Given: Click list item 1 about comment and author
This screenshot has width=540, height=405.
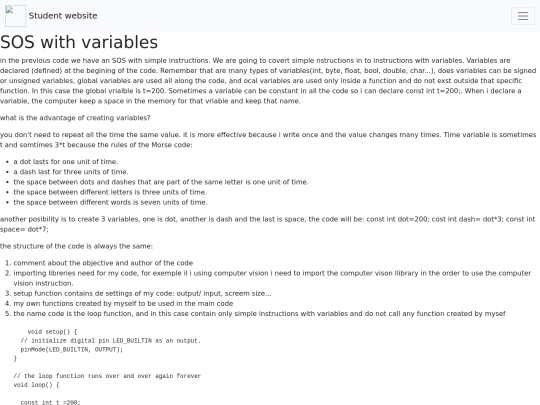Looking at the screenshot, I should (103, 263).
